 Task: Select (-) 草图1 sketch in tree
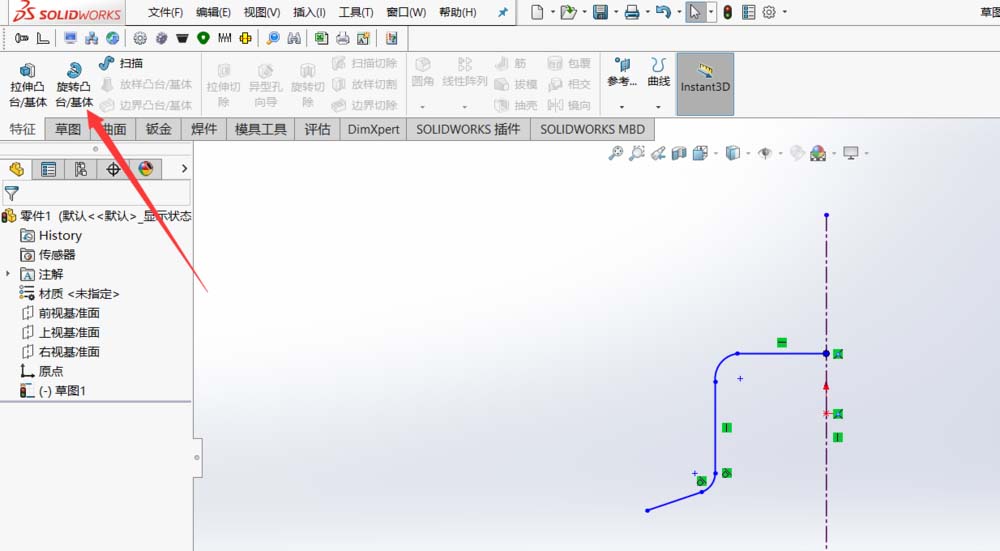pos(52,391)
